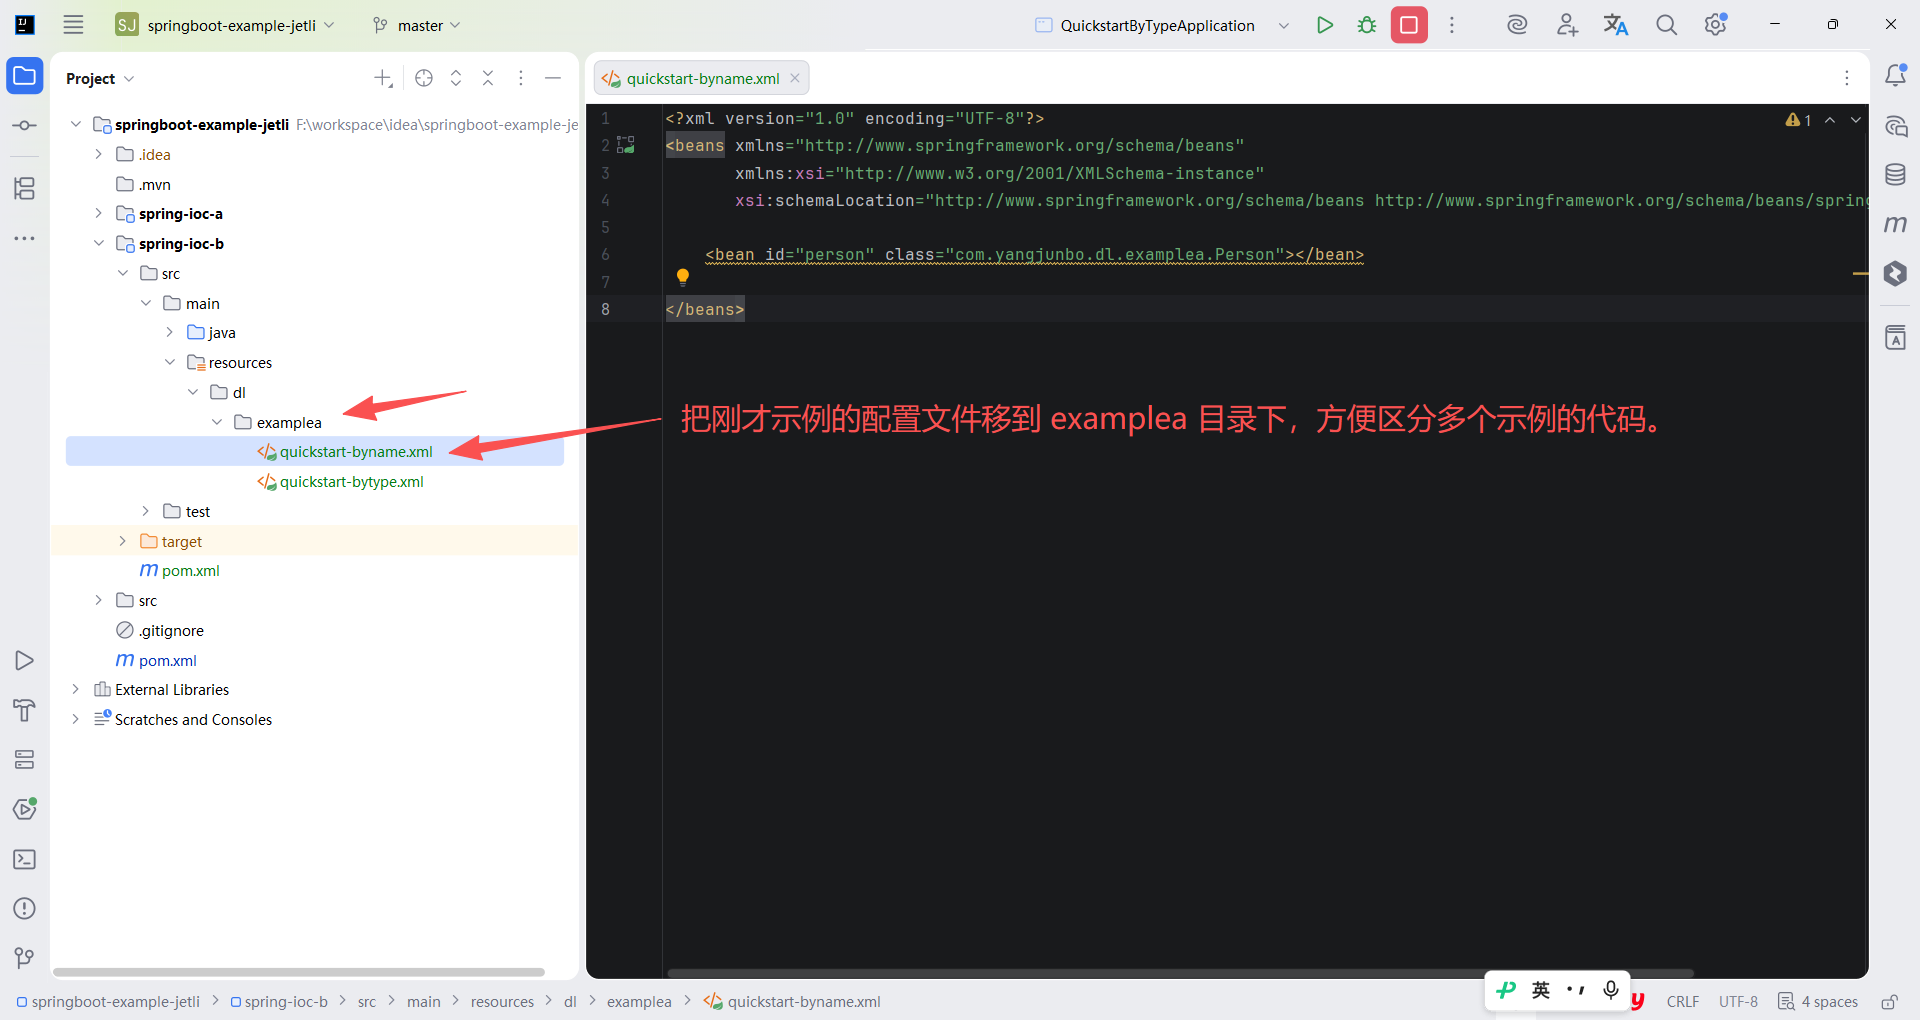Open the main hamburger menu
The width and height of the screenshot is (1920, 1020).
[73, 25]
